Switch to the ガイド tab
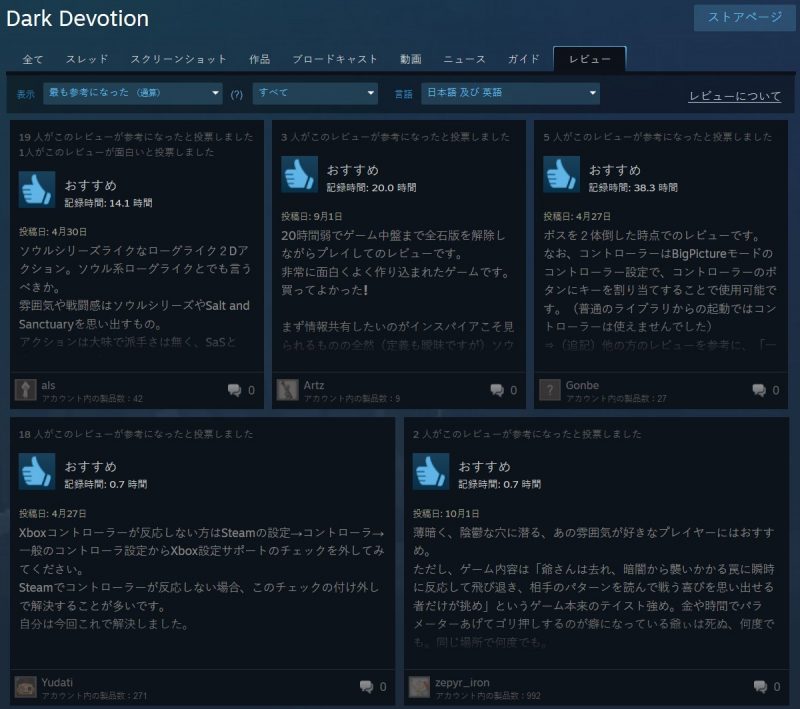This screenshot has height=709, width=800. (523, 59)
